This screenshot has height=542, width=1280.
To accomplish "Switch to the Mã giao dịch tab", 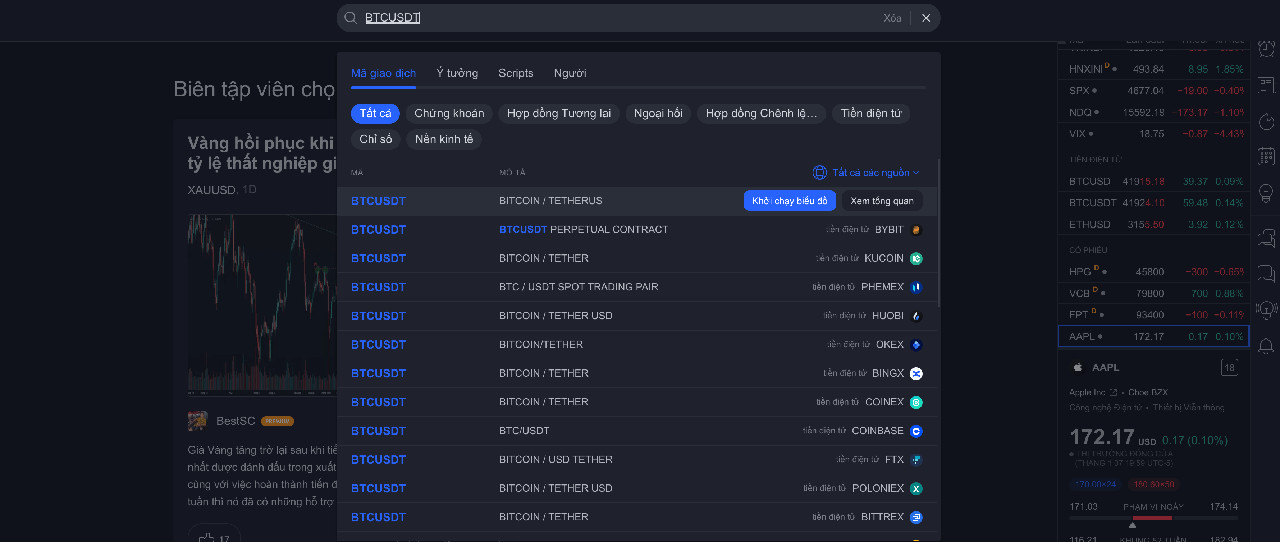I will point(383,73).
